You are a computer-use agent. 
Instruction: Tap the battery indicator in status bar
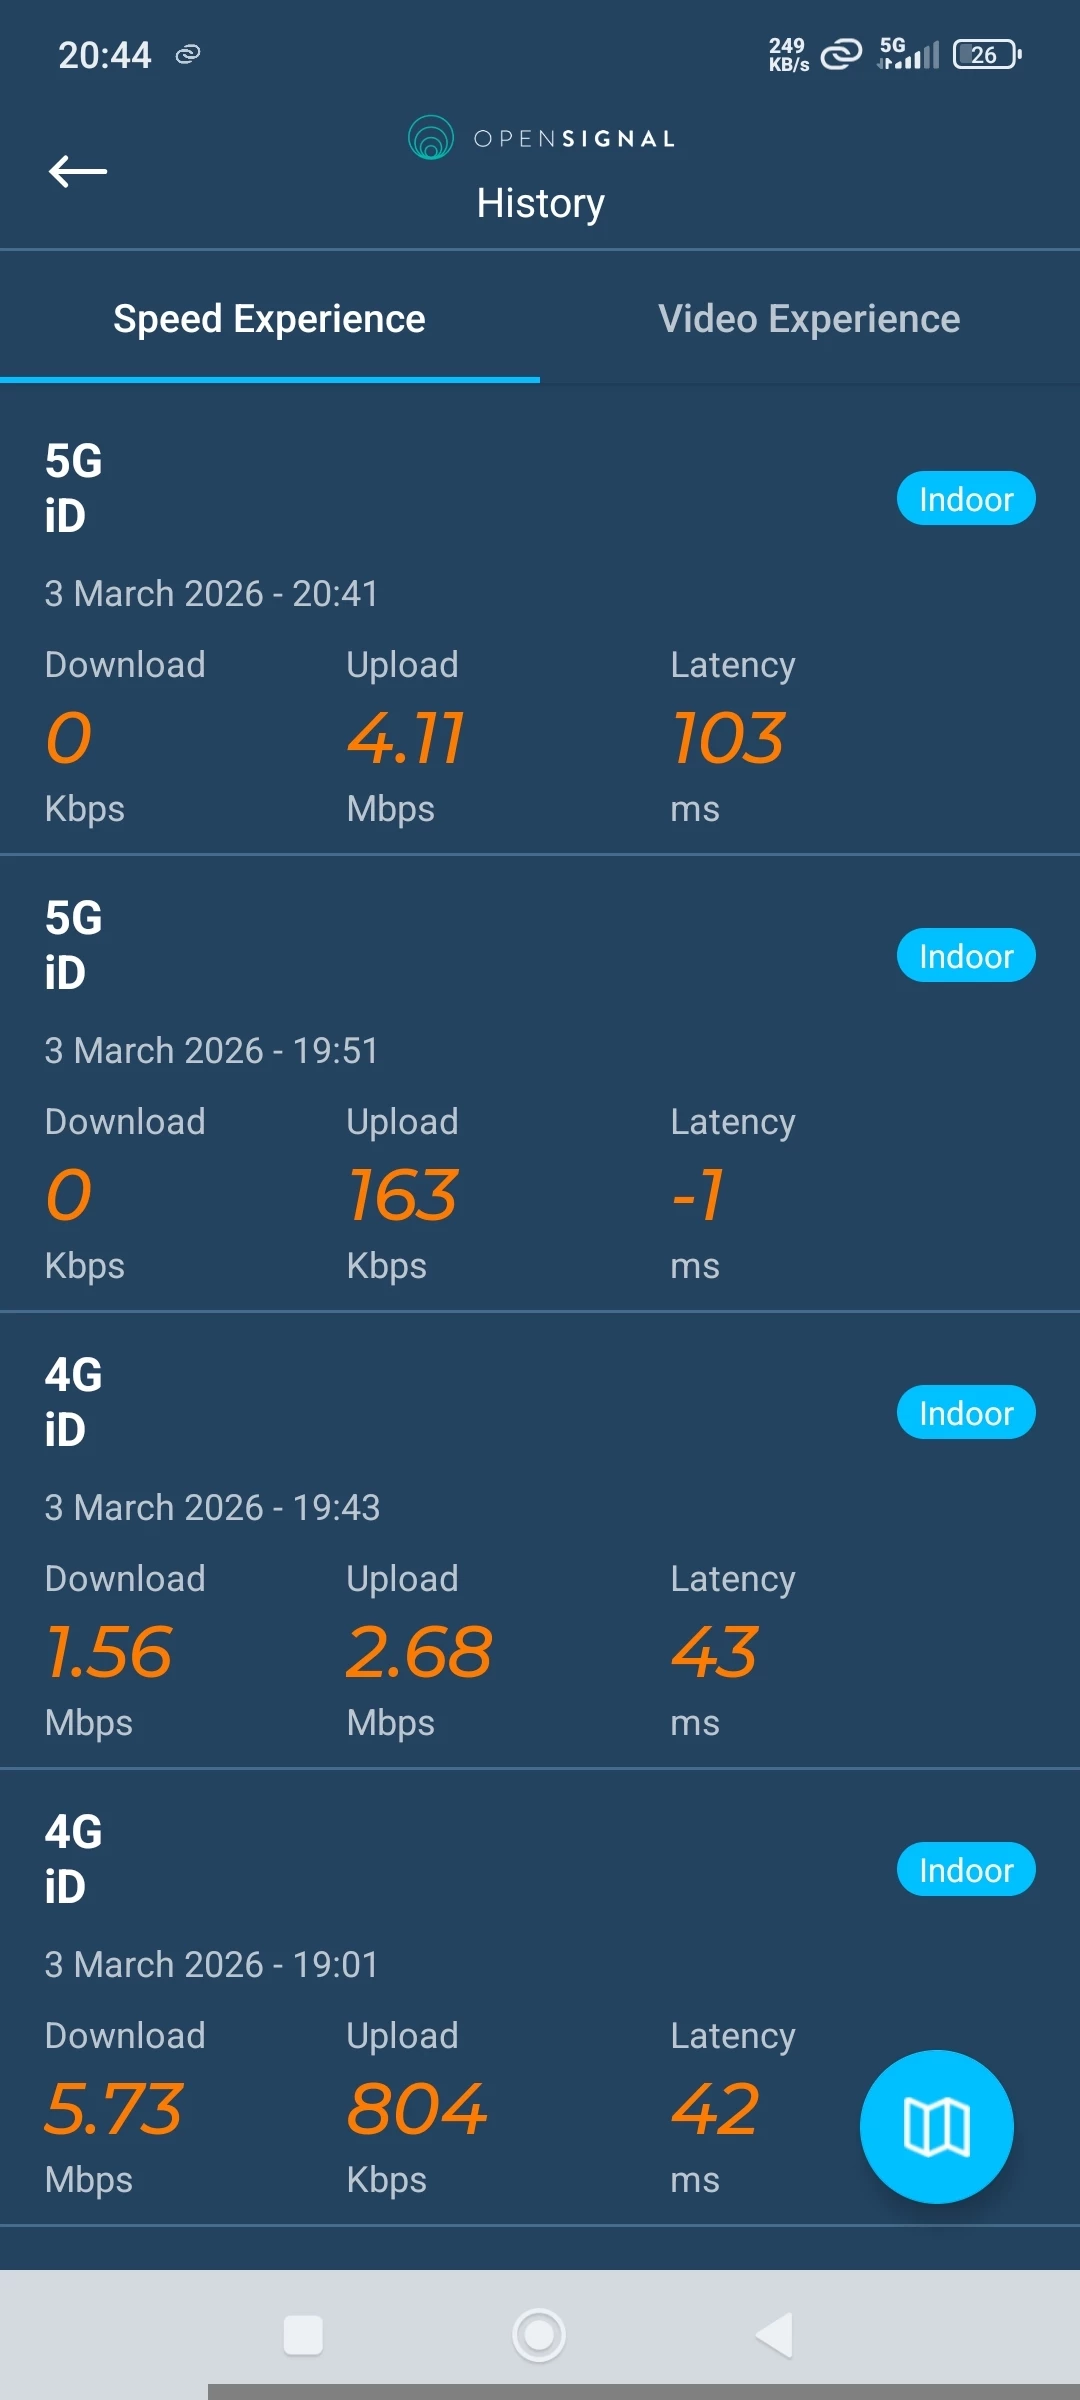[987, 54]
